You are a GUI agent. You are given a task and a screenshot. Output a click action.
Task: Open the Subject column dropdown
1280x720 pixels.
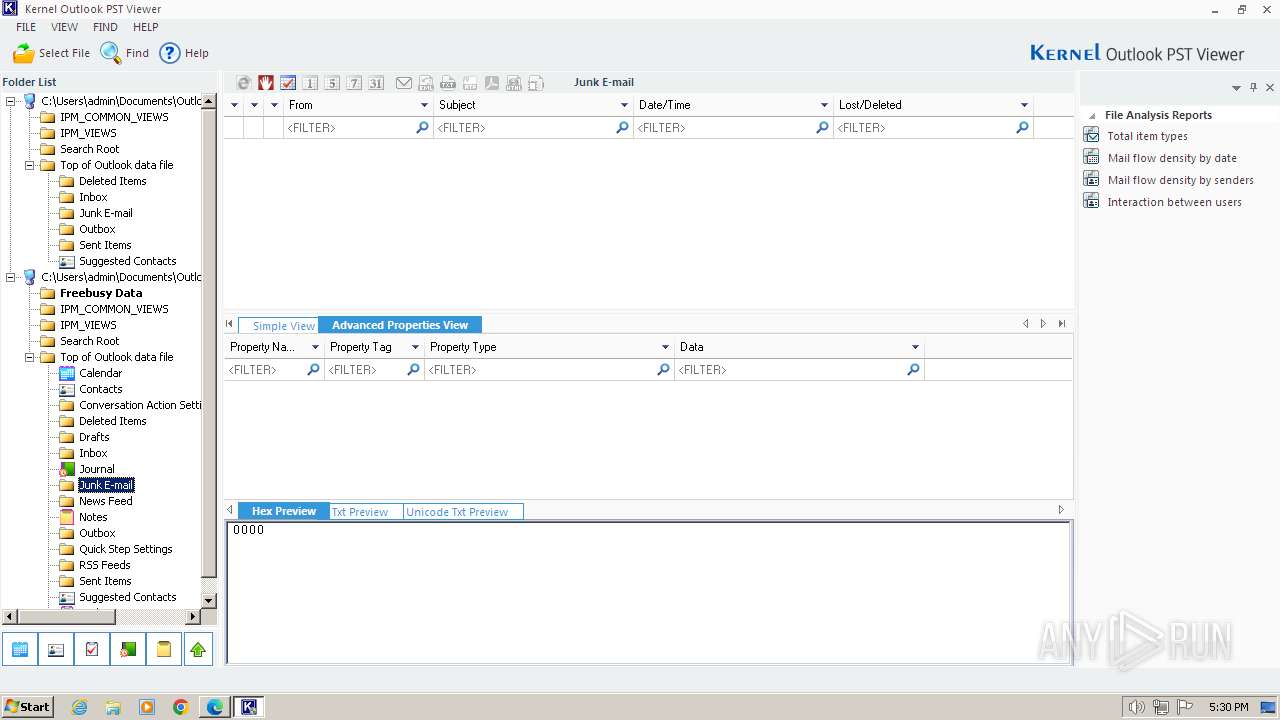(624, 105)
